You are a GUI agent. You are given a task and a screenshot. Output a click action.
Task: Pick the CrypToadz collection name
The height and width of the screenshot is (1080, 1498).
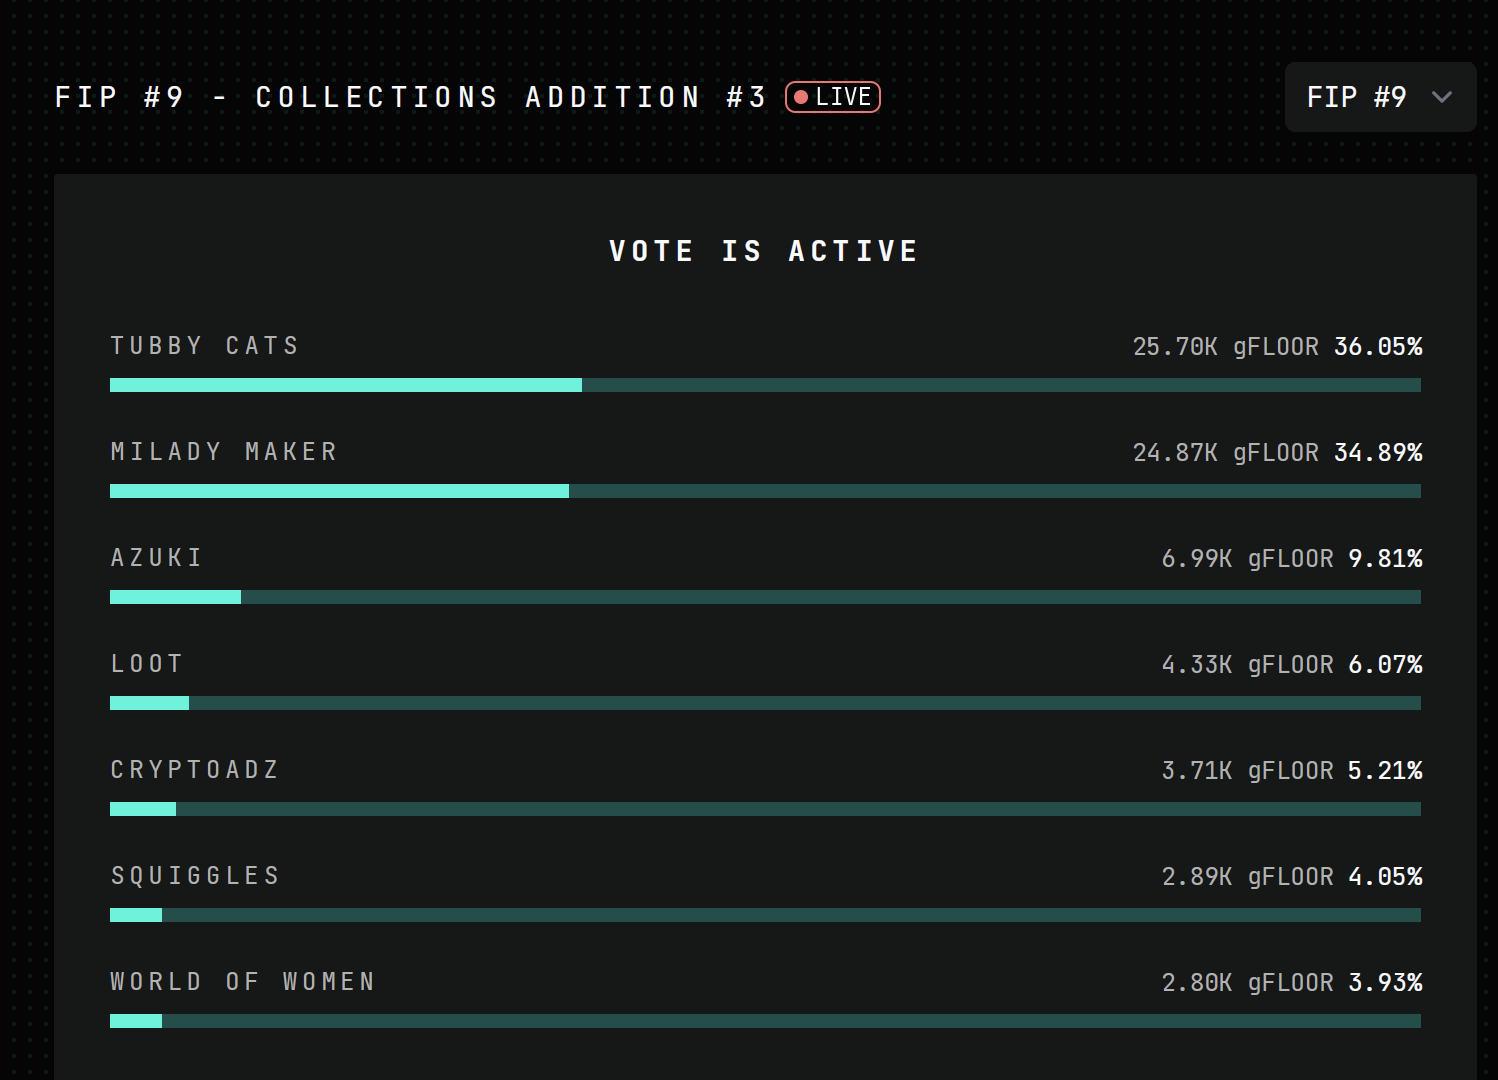click(195, 770)
